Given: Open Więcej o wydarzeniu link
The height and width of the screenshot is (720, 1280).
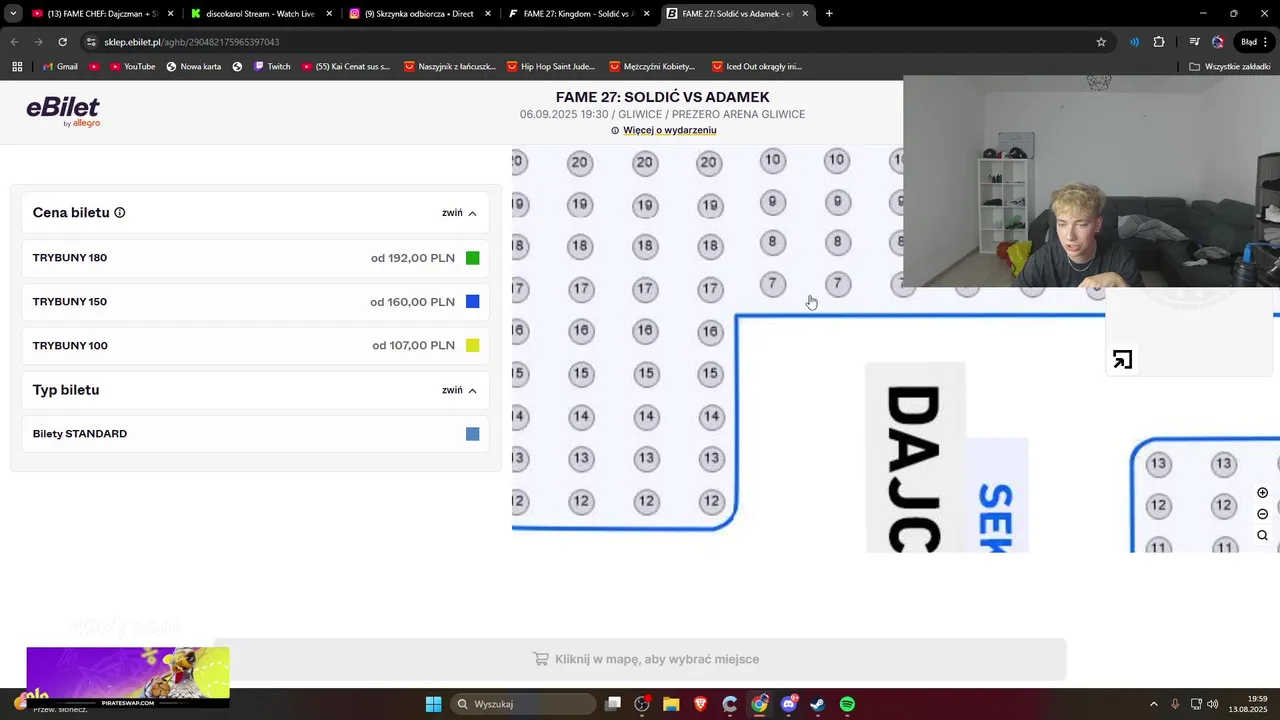Looking at the screenshot, I should [669, 130].
